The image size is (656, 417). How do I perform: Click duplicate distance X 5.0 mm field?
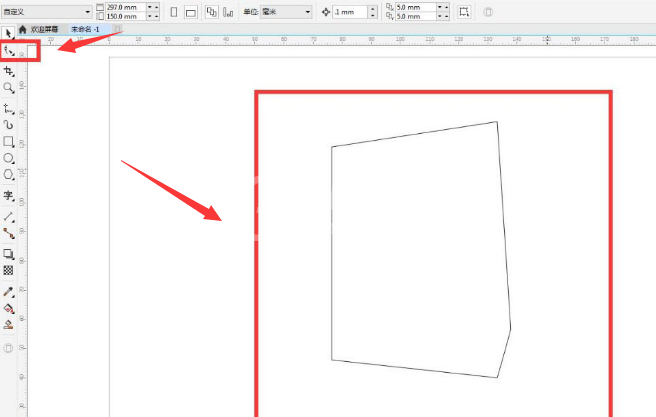416,7
